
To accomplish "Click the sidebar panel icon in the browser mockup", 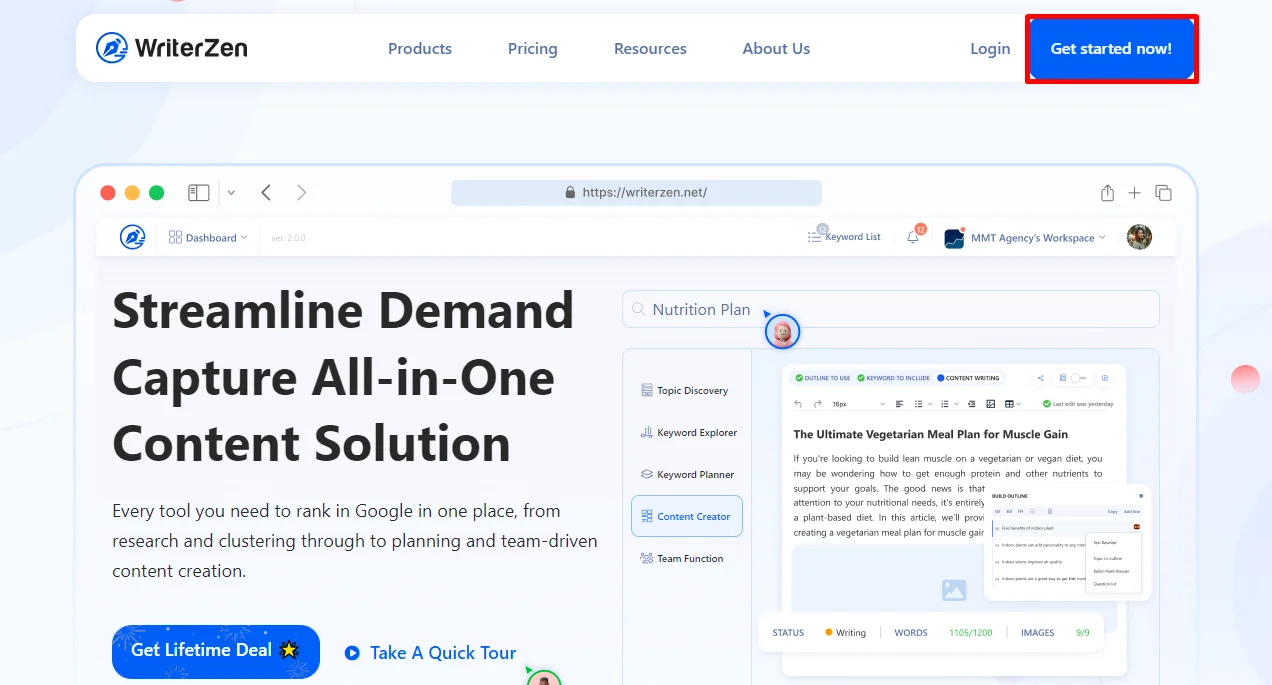I will pyautogui.click(x=198, y=193).
